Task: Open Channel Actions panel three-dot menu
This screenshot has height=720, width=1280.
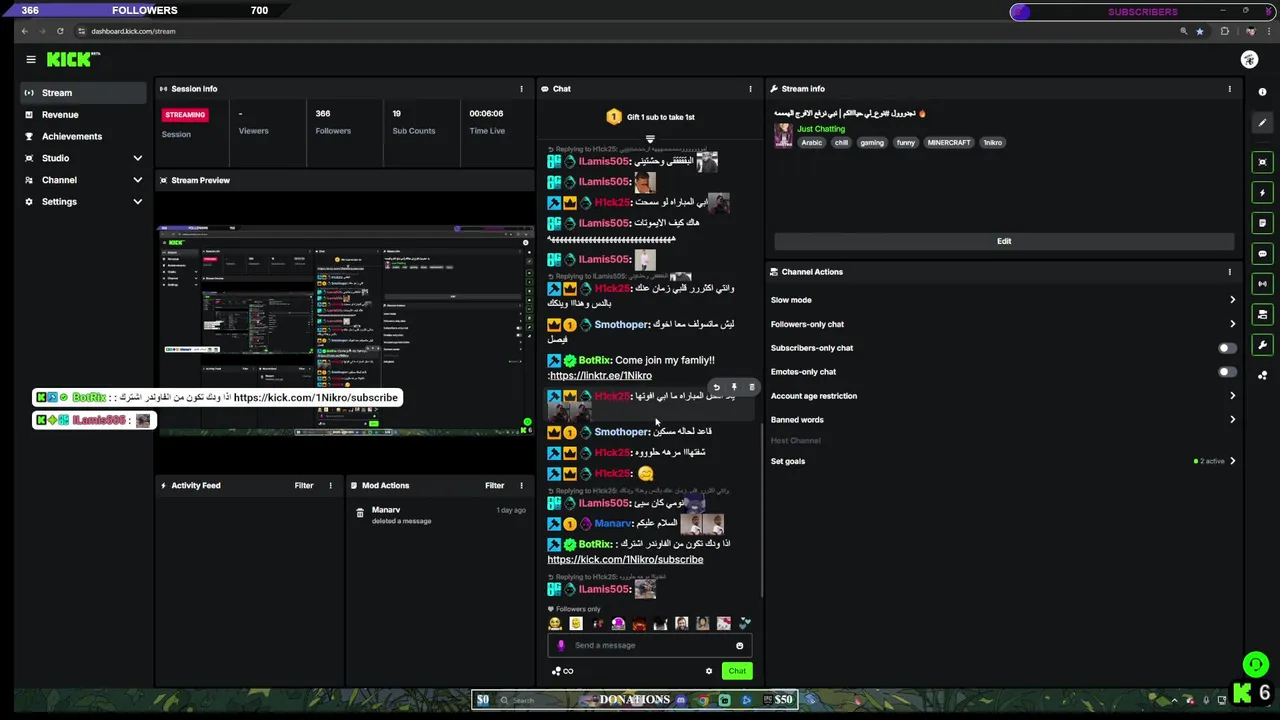Action: click(1229, 272)
